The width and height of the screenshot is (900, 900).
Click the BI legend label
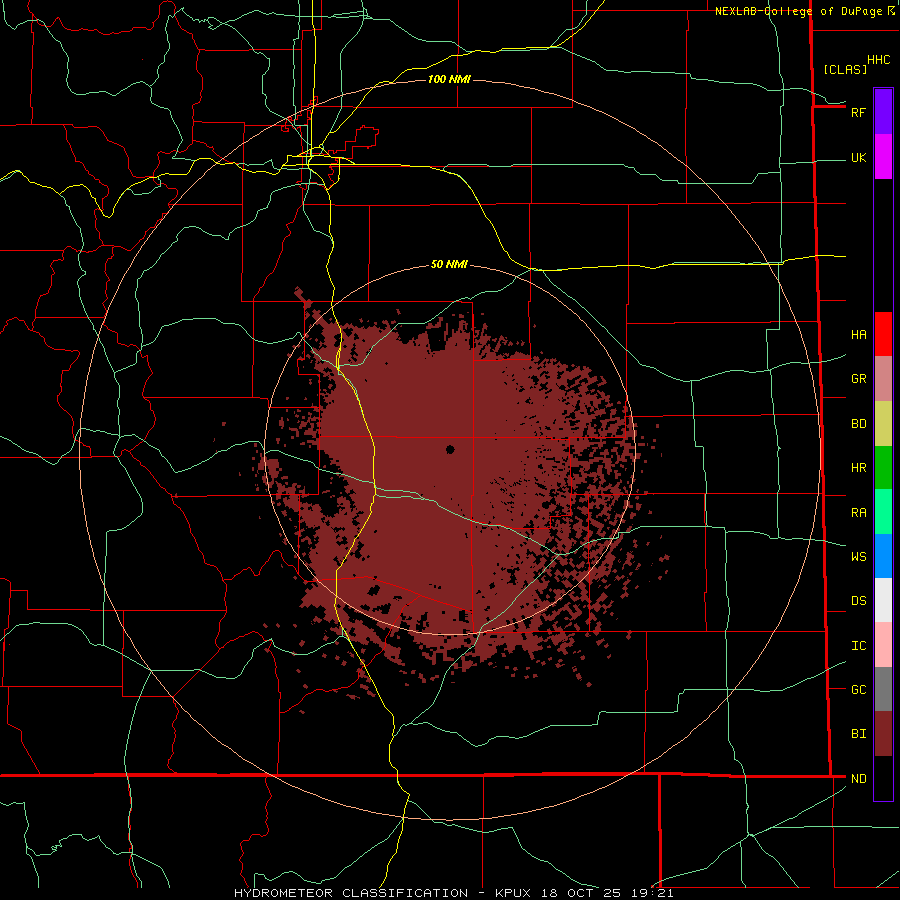pos(859,734)
